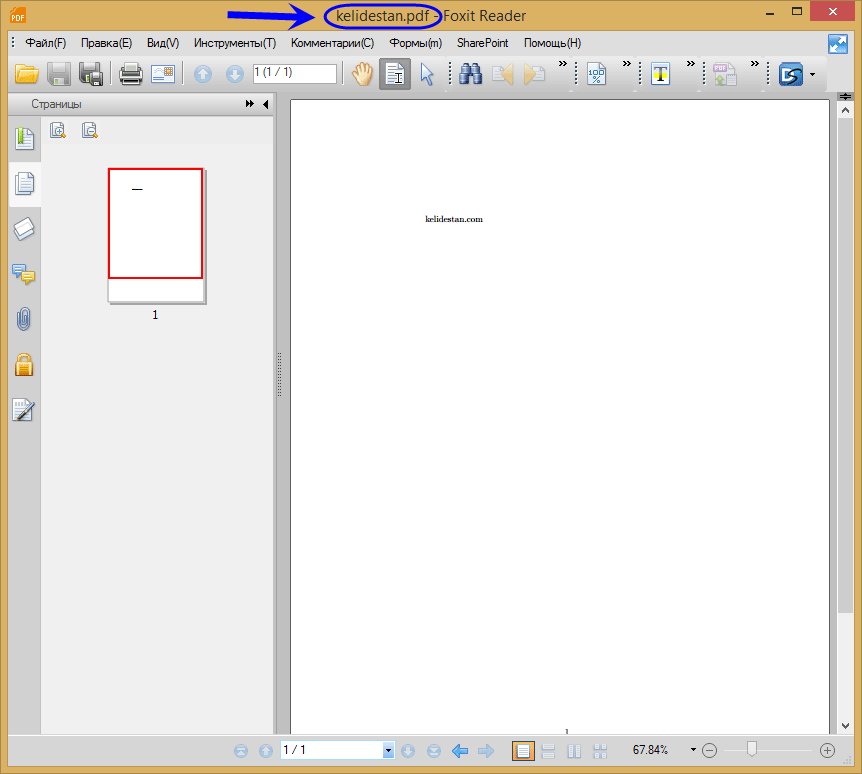
Task: Select the Hand tool
Action: tap(363, 74)
